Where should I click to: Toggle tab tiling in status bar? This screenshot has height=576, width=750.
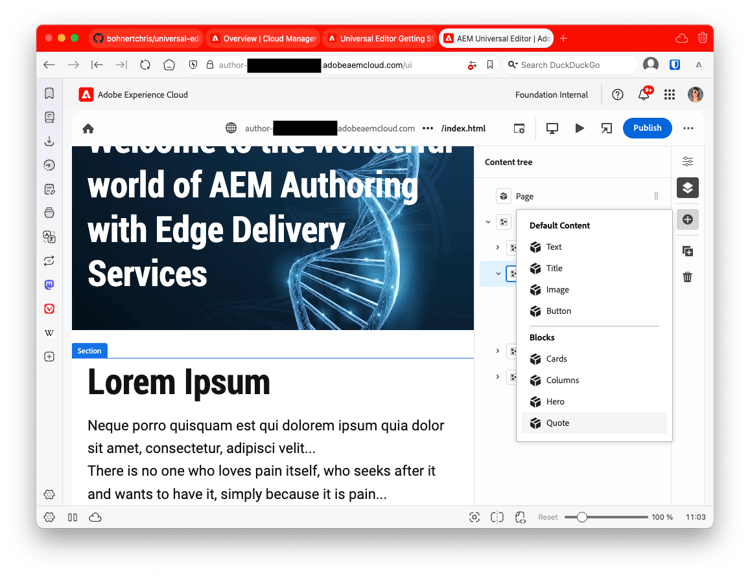(497, 517)
